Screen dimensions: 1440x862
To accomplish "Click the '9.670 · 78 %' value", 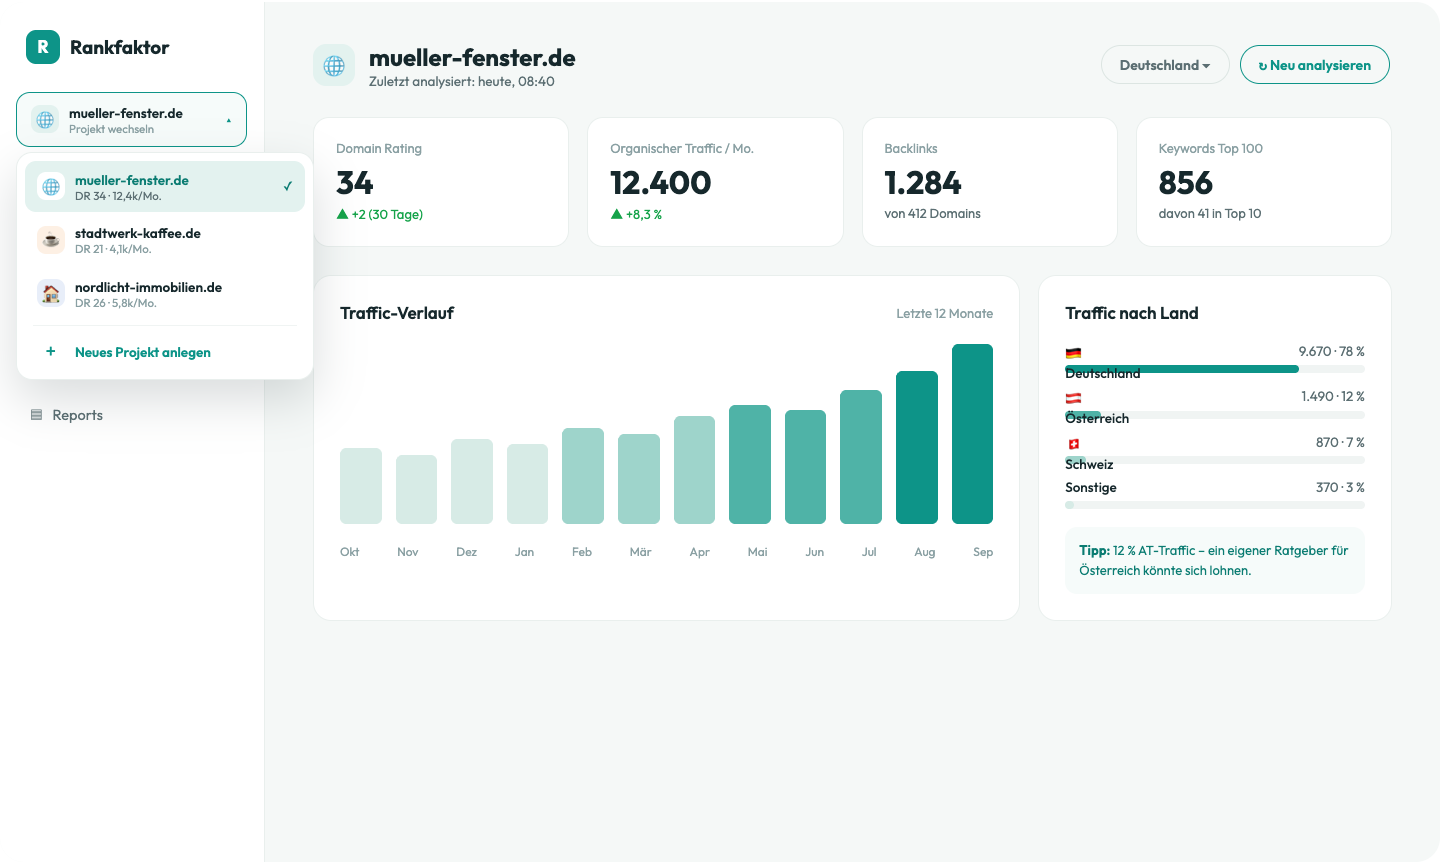I will 1332,351.
